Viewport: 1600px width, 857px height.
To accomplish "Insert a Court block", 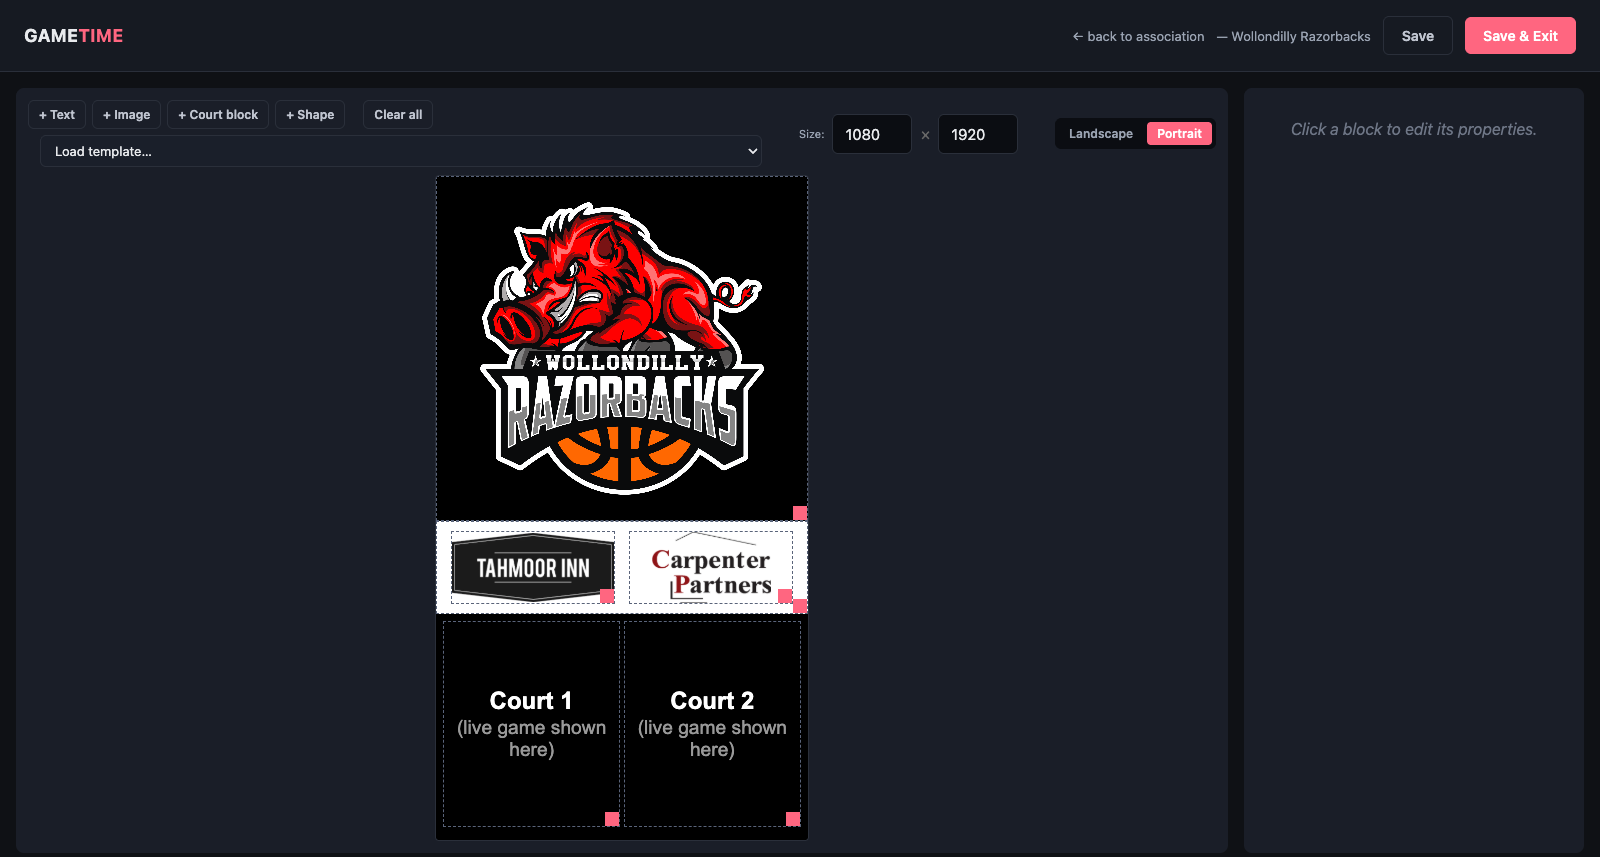I will tap(218, 115).
